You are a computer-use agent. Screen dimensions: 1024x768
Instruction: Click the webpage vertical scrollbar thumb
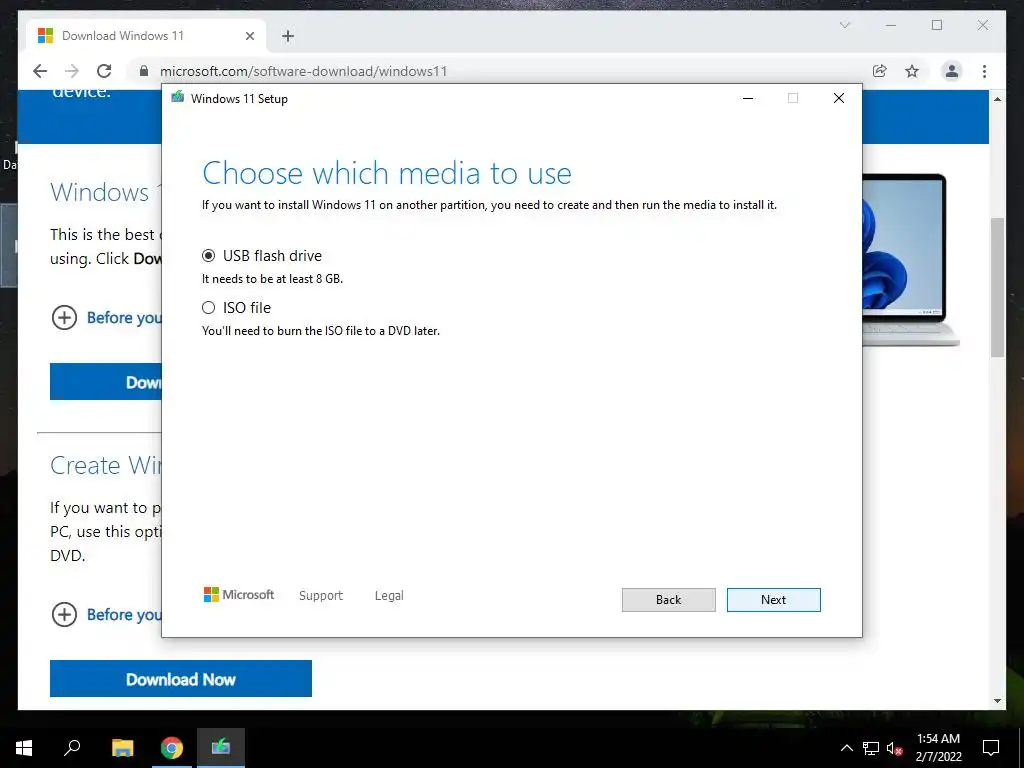click(x=997, y=287)
